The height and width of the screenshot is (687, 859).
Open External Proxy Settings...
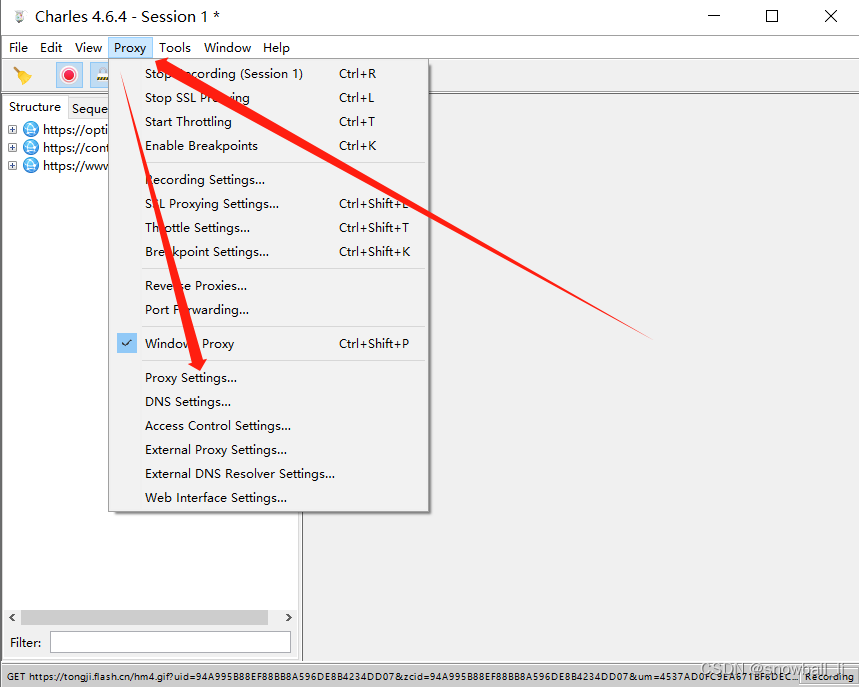click(x=268, y=450)
